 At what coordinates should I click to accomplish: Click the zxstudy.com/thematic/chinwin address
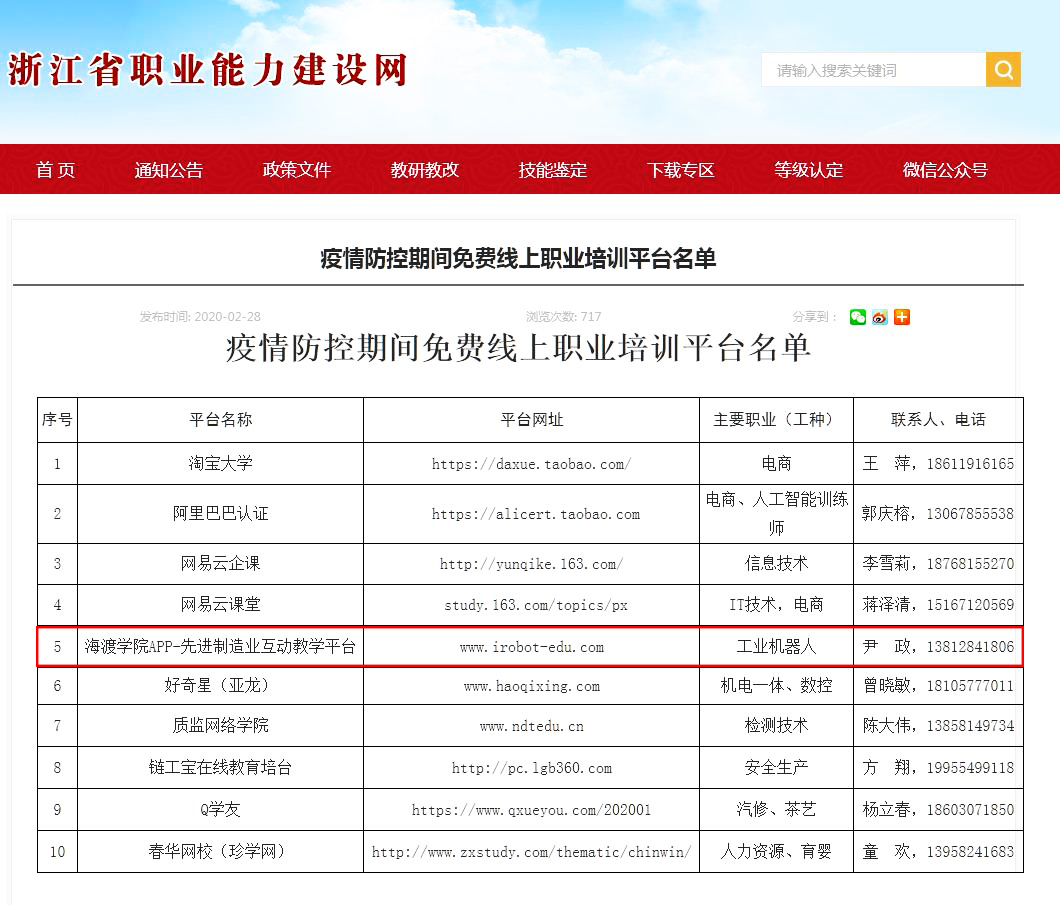click(x=531, y=852)
